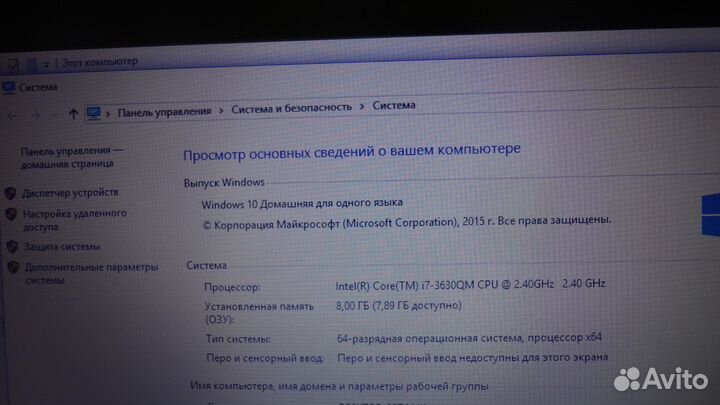Click the 64-разрядная операционная система value

pyautogui.click(x=469, y=338)
